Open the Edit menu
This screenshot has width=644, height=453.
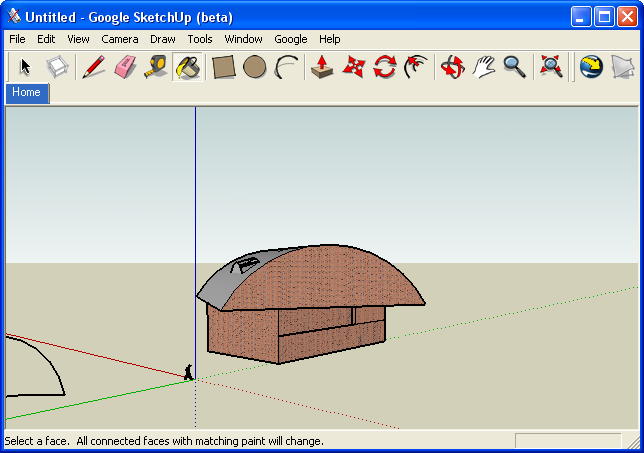pyautogui.click(x=46, y=39)
